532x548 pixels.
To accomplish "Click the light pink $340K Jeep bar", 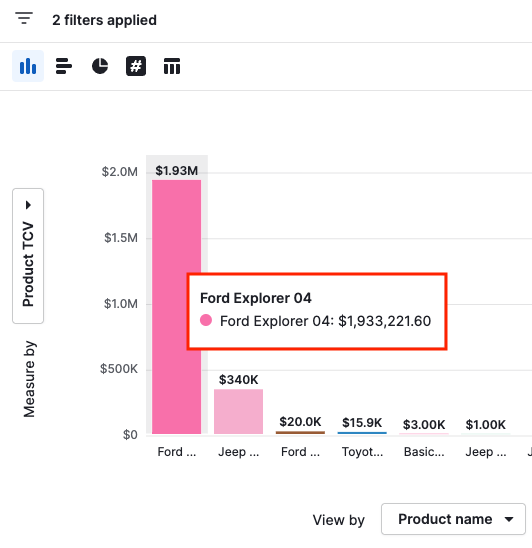I will pos(238,411).
